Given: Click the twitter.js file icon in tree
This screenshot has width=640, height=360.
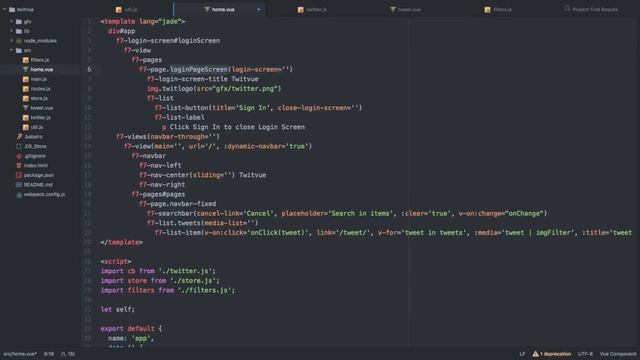Looking at the screenshot, I should [x=26, y=118].
